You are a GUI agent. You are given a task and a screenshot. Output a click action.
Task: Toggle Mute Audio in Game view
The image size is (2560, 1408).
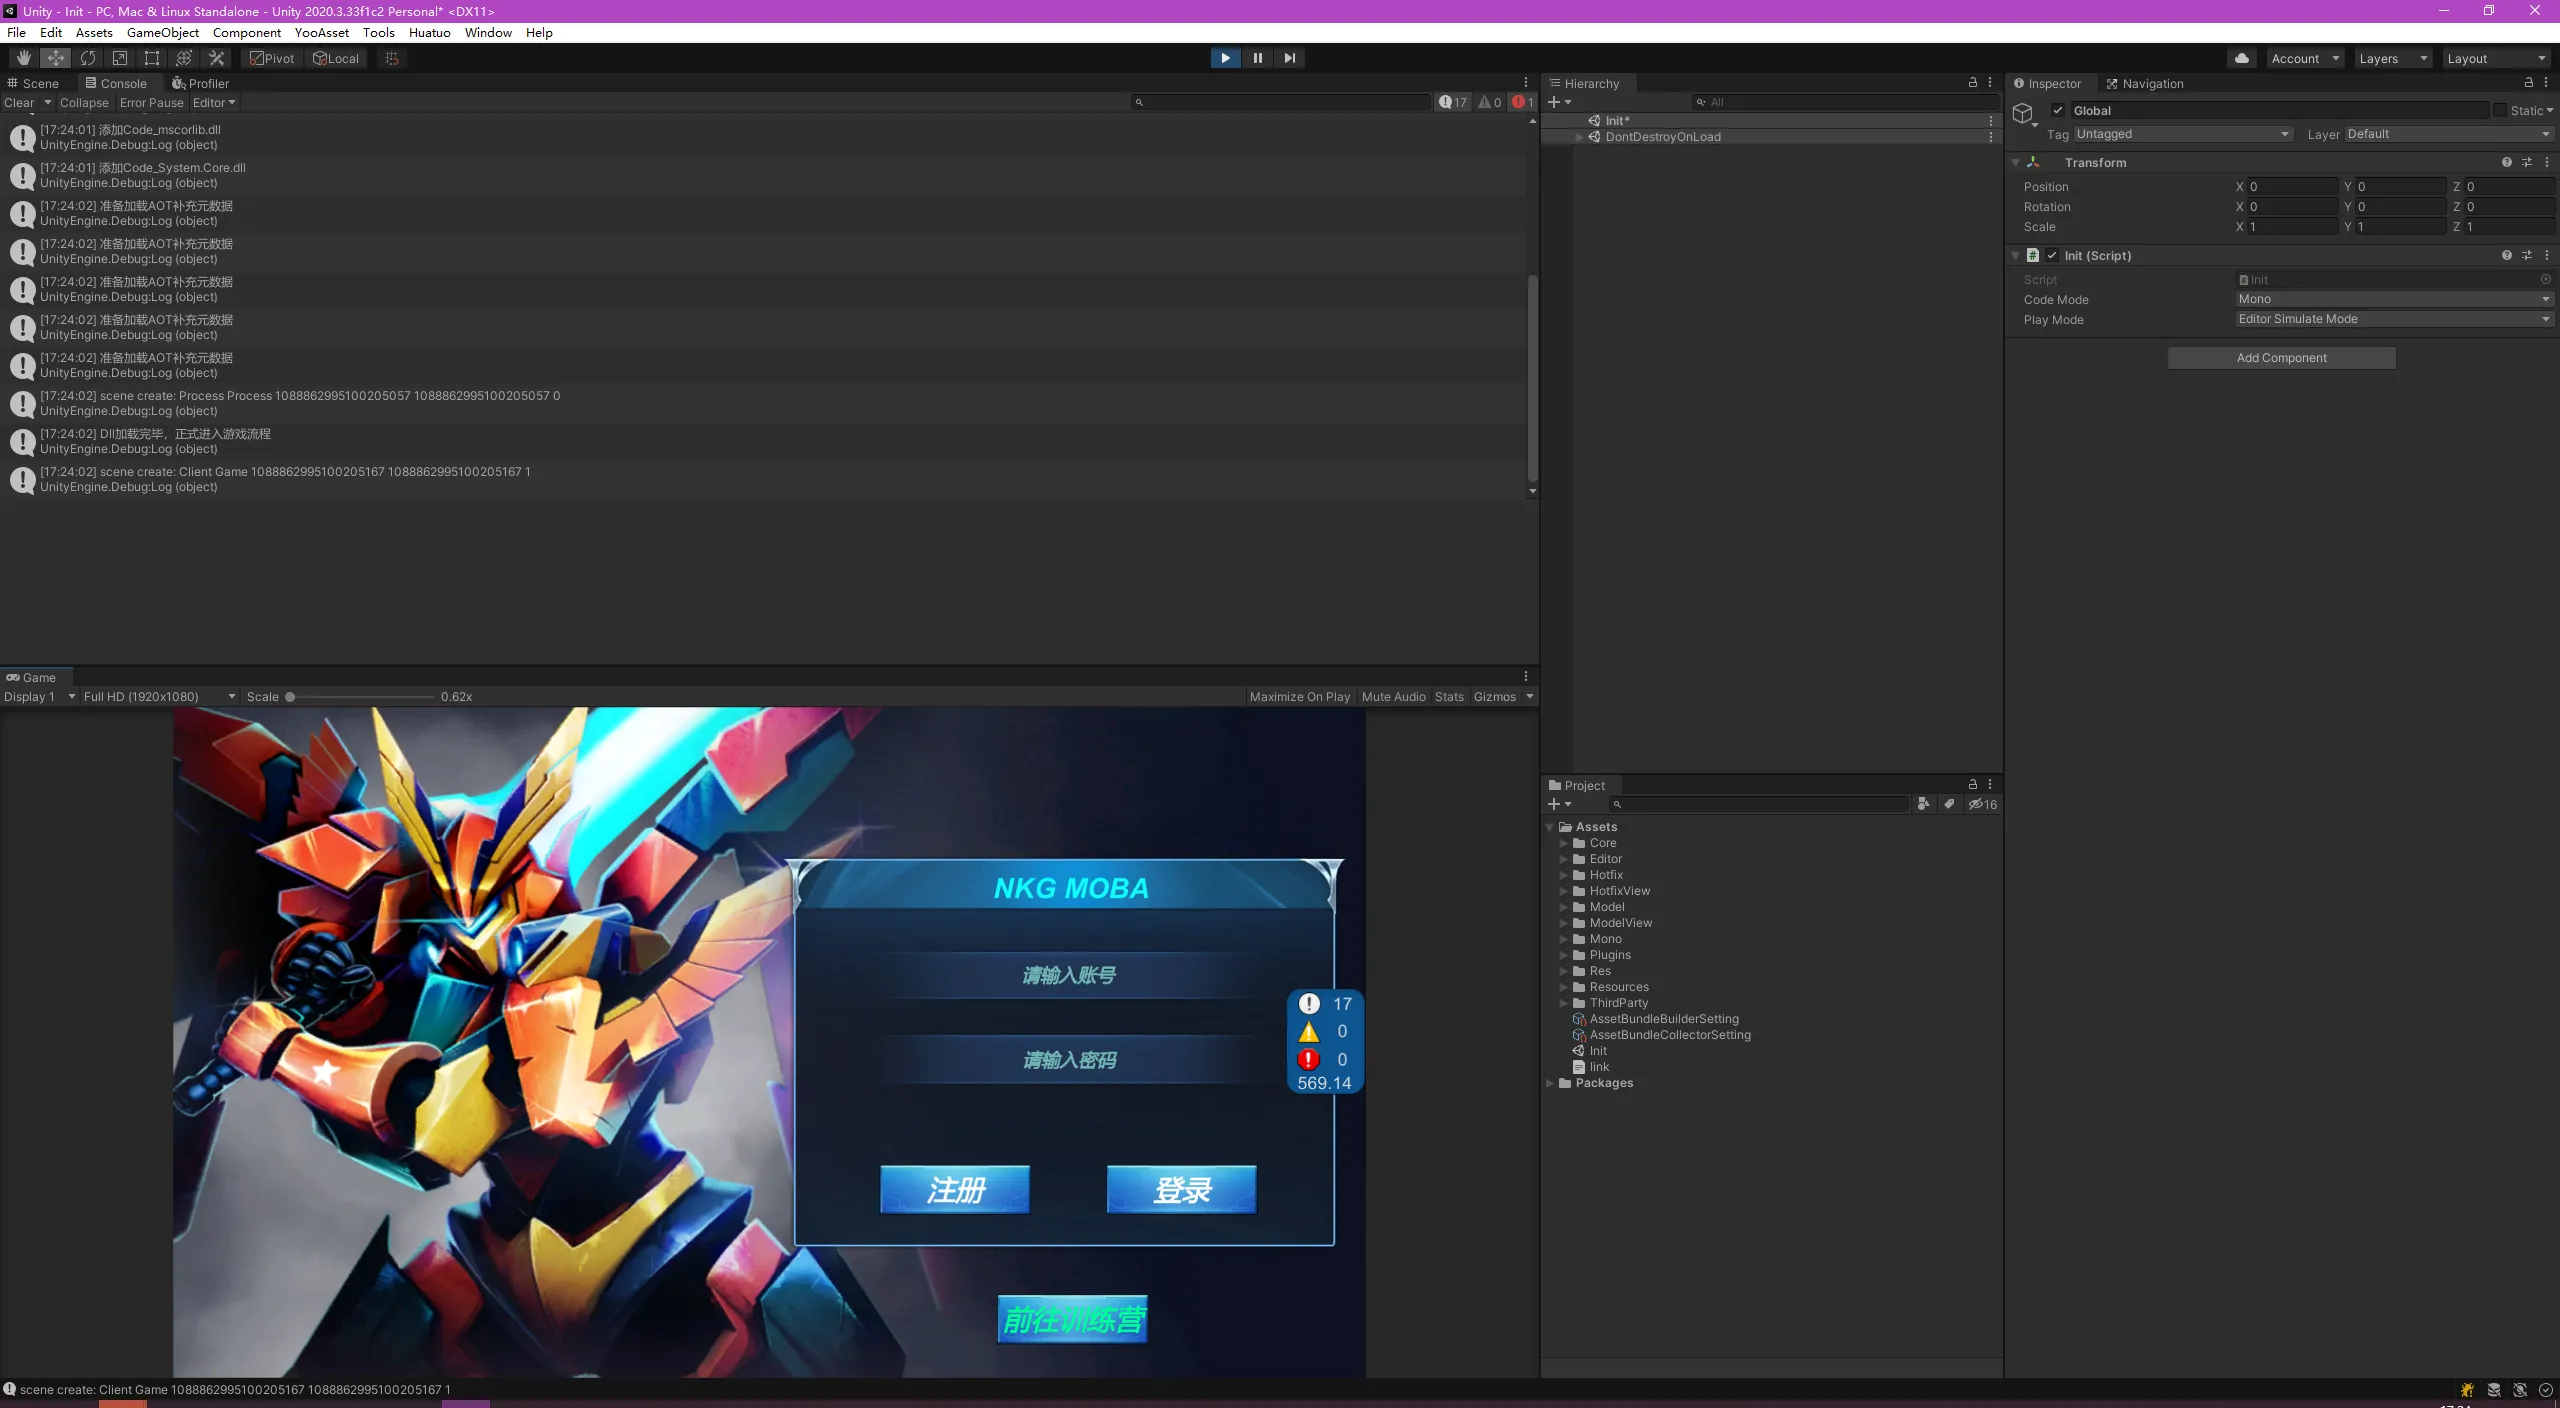click(1393, 696)
